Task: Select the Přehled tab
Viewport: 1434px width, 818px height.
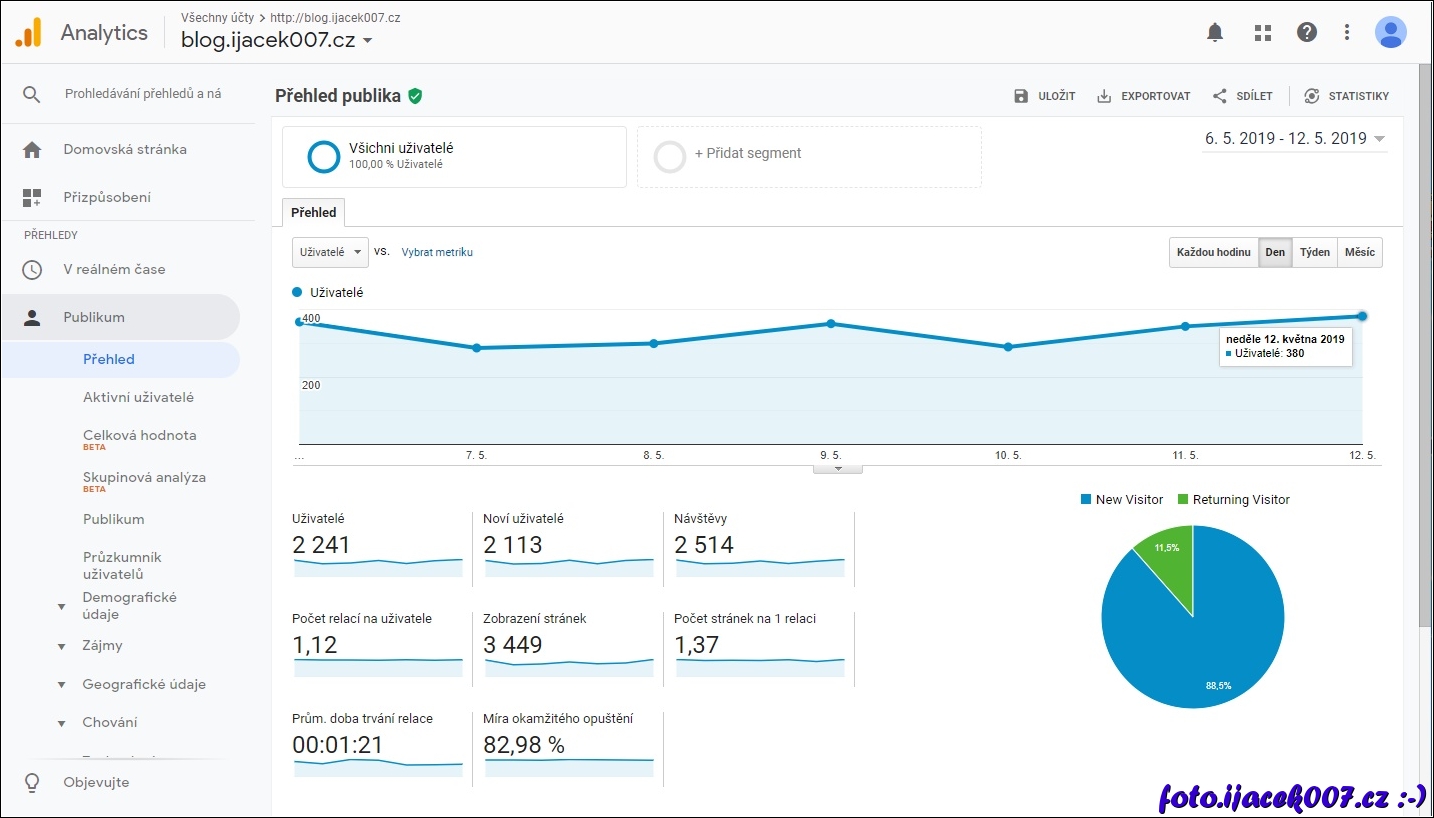Action: click(x=314, y=213)
